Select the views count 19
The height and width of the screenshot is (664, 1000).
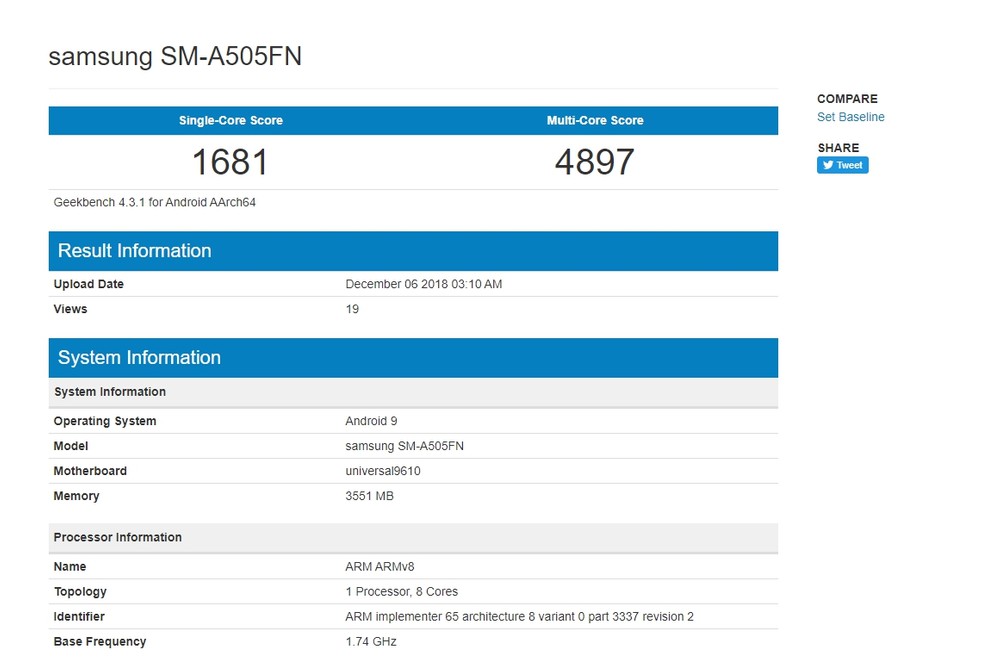(352, 309)
